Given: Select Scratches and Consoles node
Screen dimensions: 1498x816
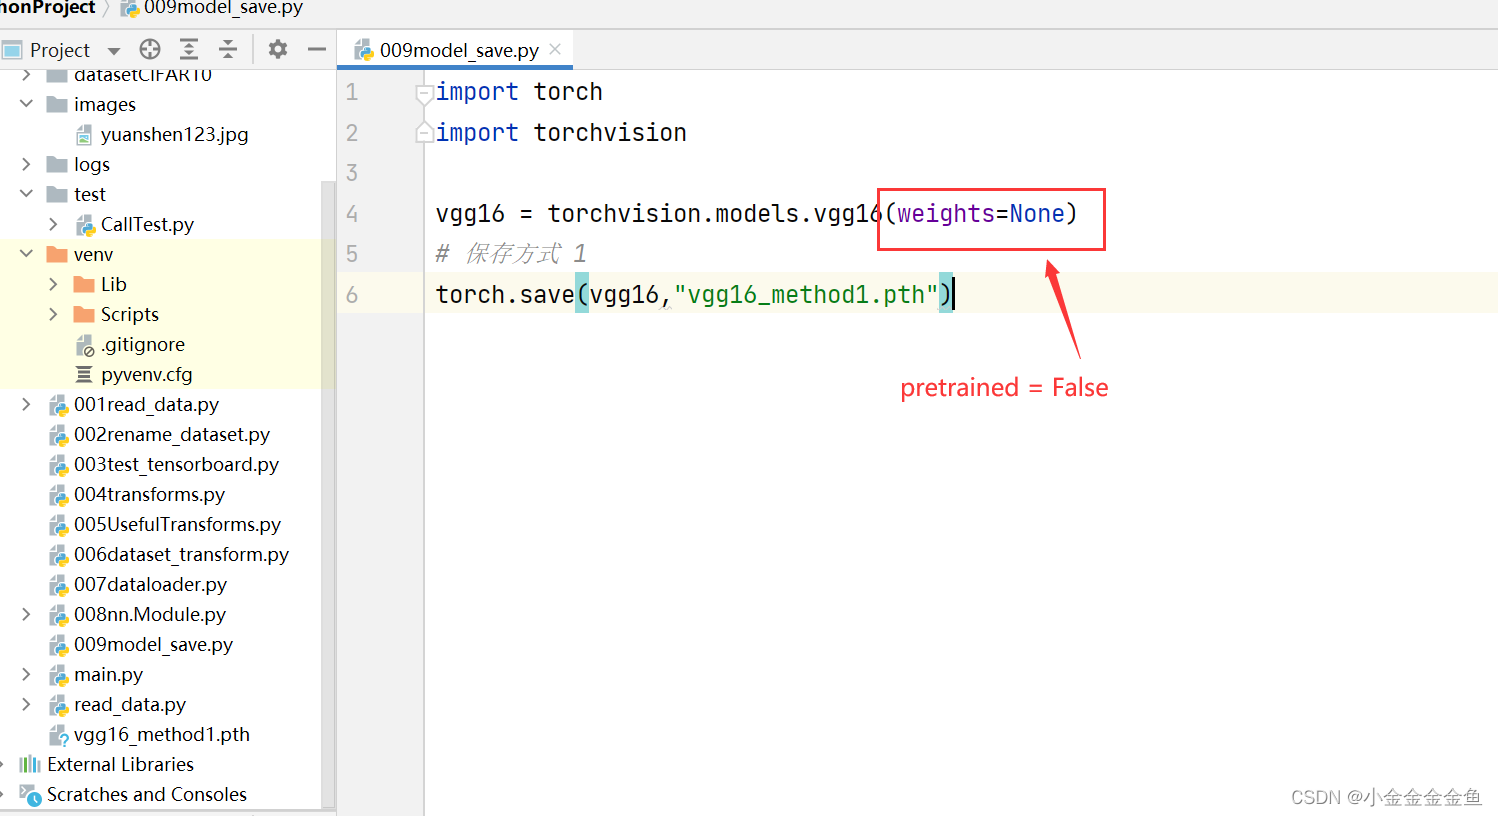Looking at the screenshot, I should (x=146, y=794).
